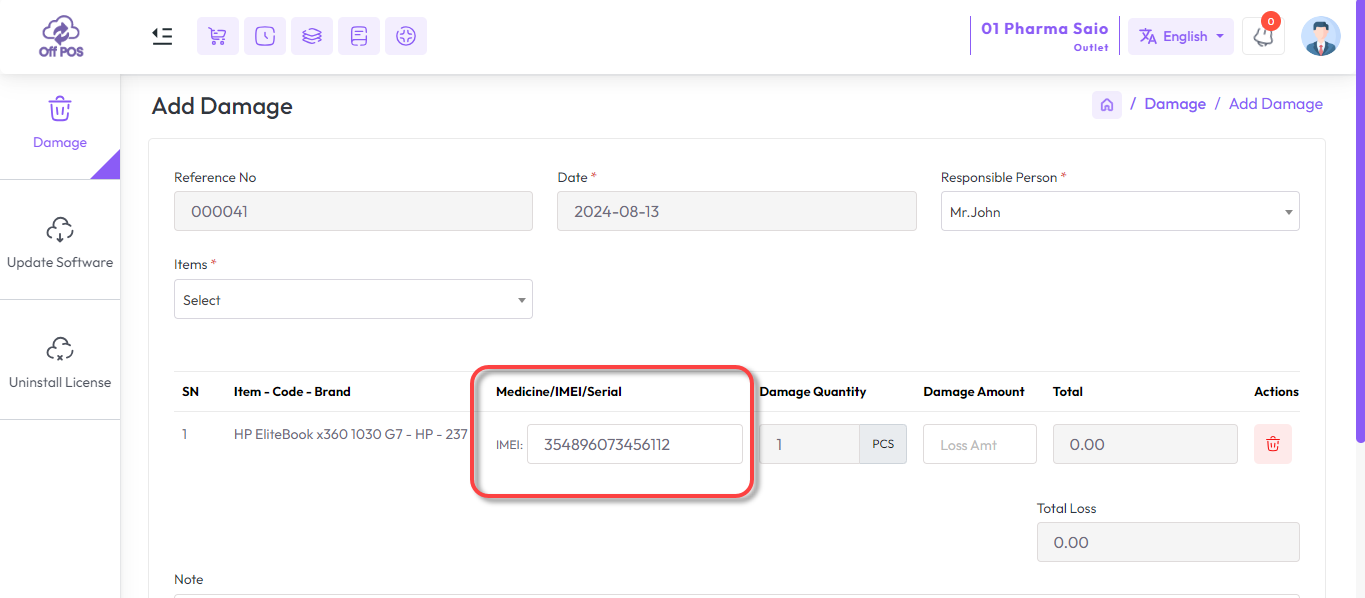This screenshot has height=598, width=1365.
Task: Click the Off POS logo
Action: [61, 36]
